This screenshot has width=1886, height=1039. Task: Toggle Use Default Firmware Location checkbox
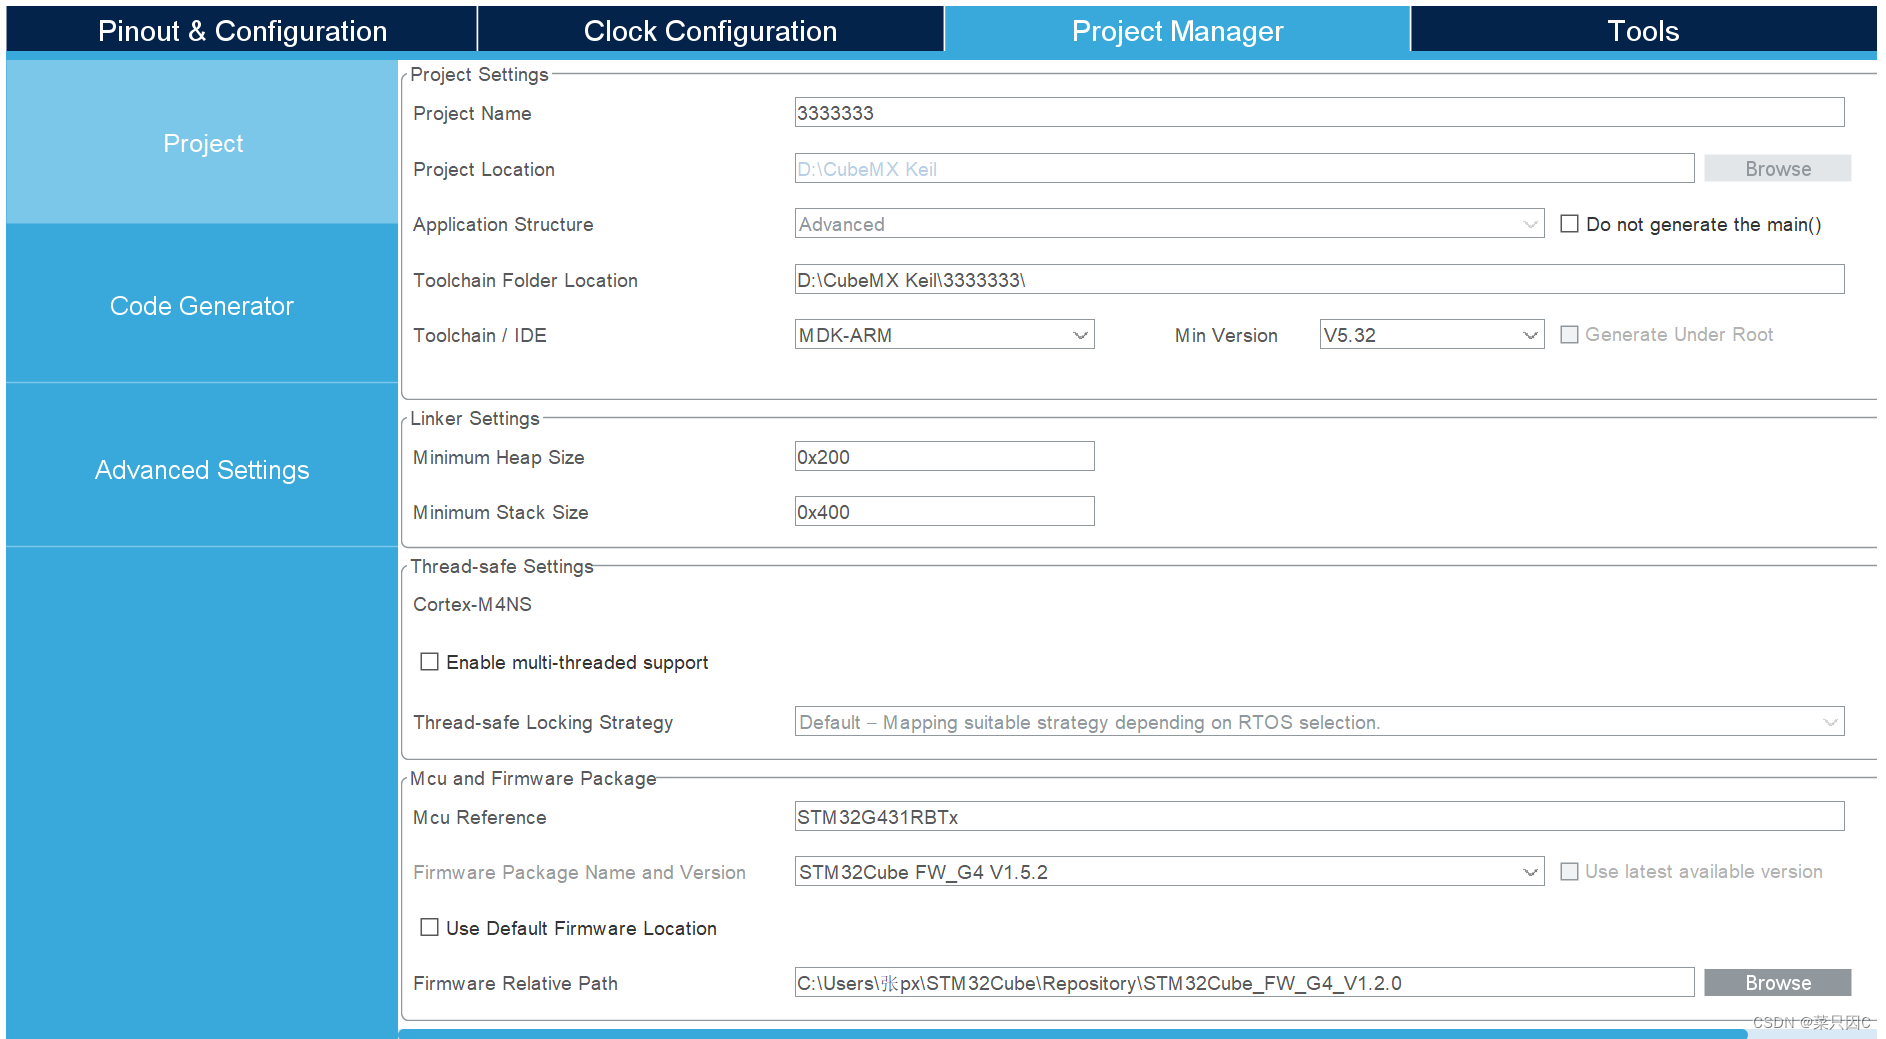point(430,927)
